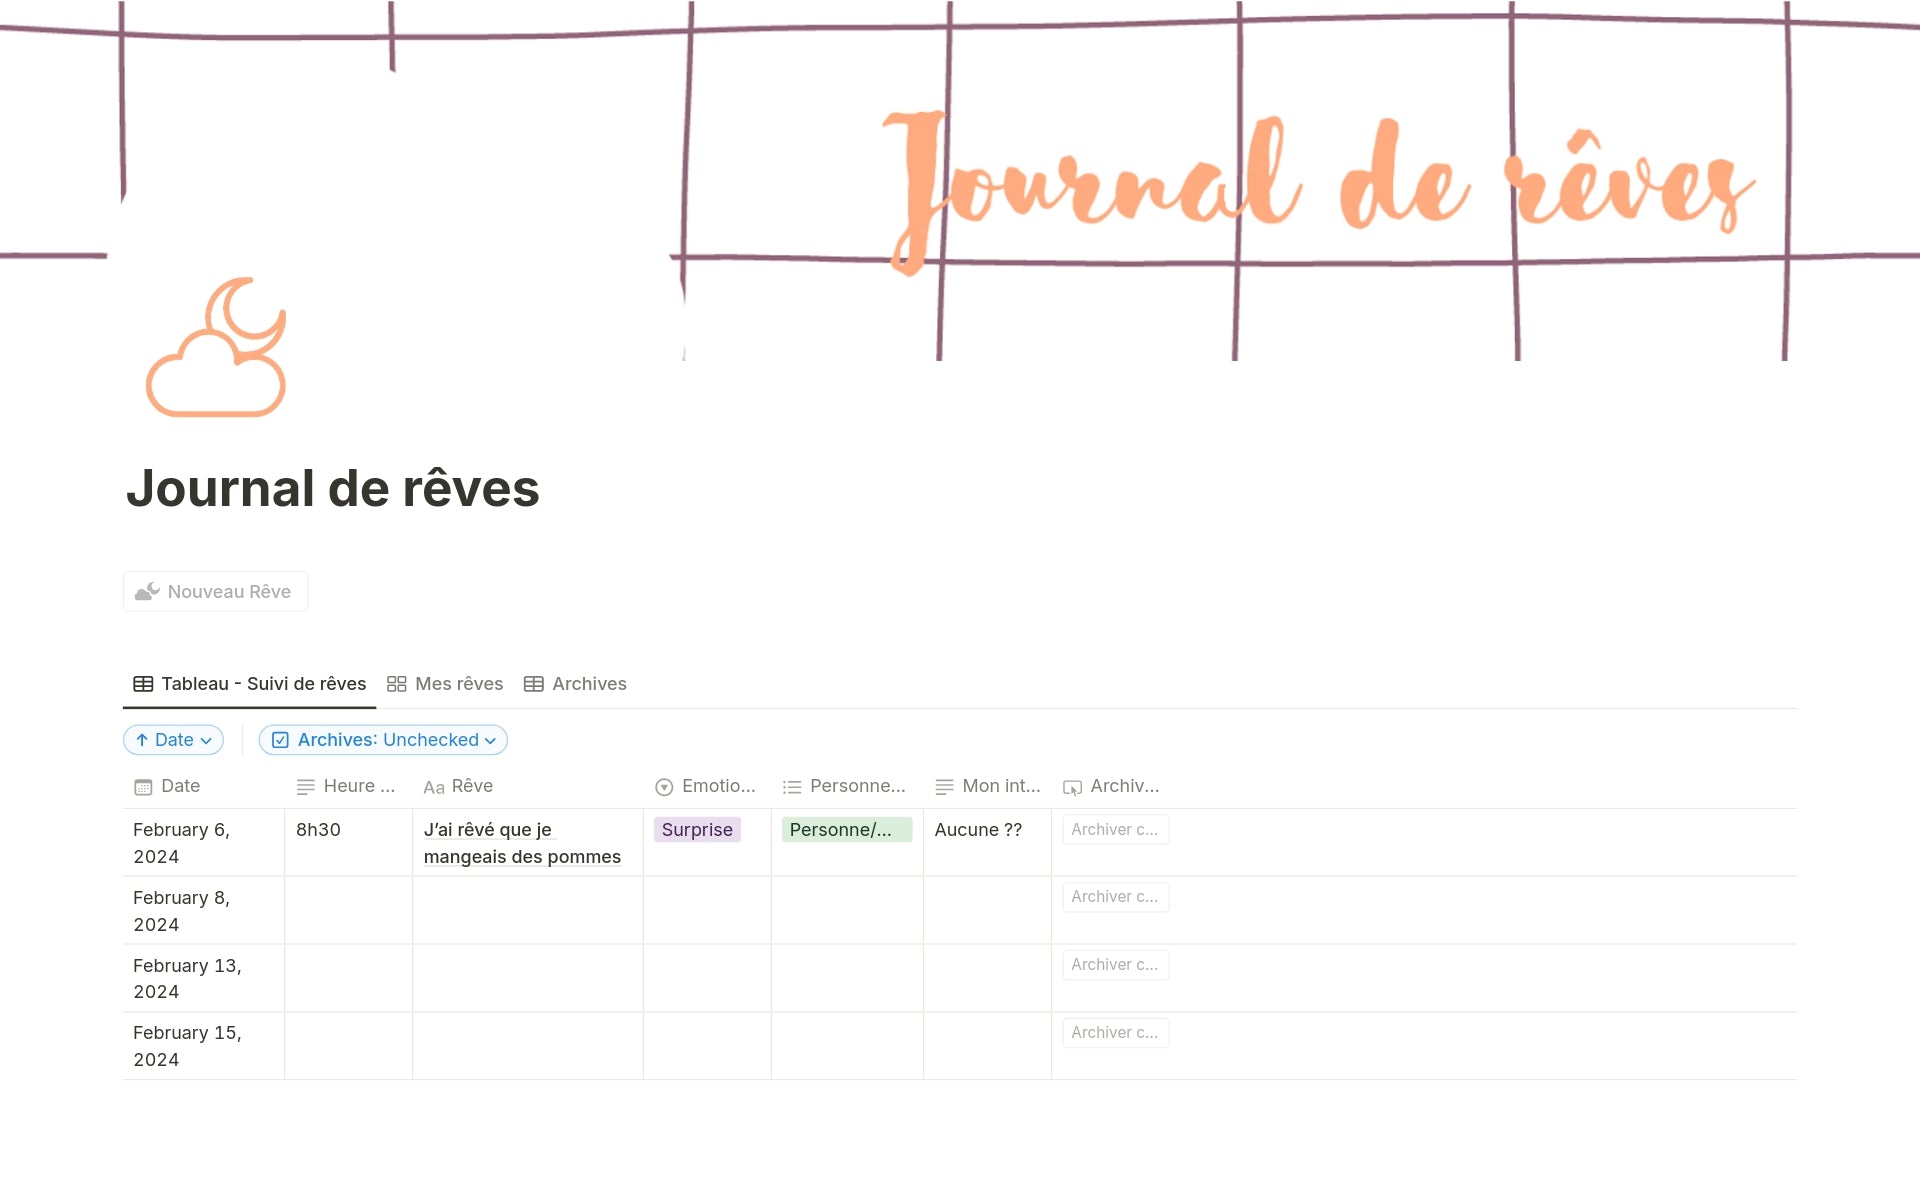The height and width of the screenshot is (1199, 1920).
Task: Click the Emotion column select icon
Action: click(664, 787)
